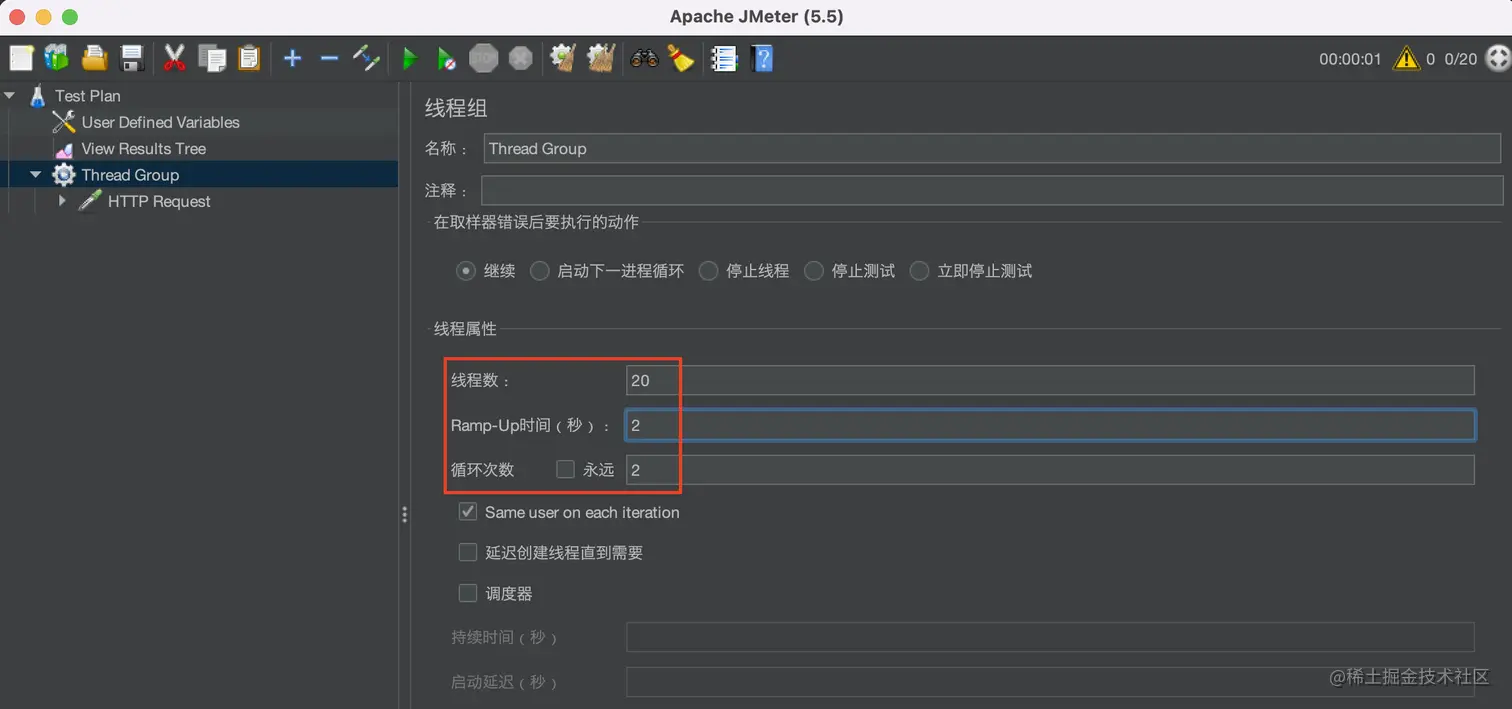Open the Search icon in the toolbar
The height and width of the screenshot is (709, 1512).
[645, 58]
